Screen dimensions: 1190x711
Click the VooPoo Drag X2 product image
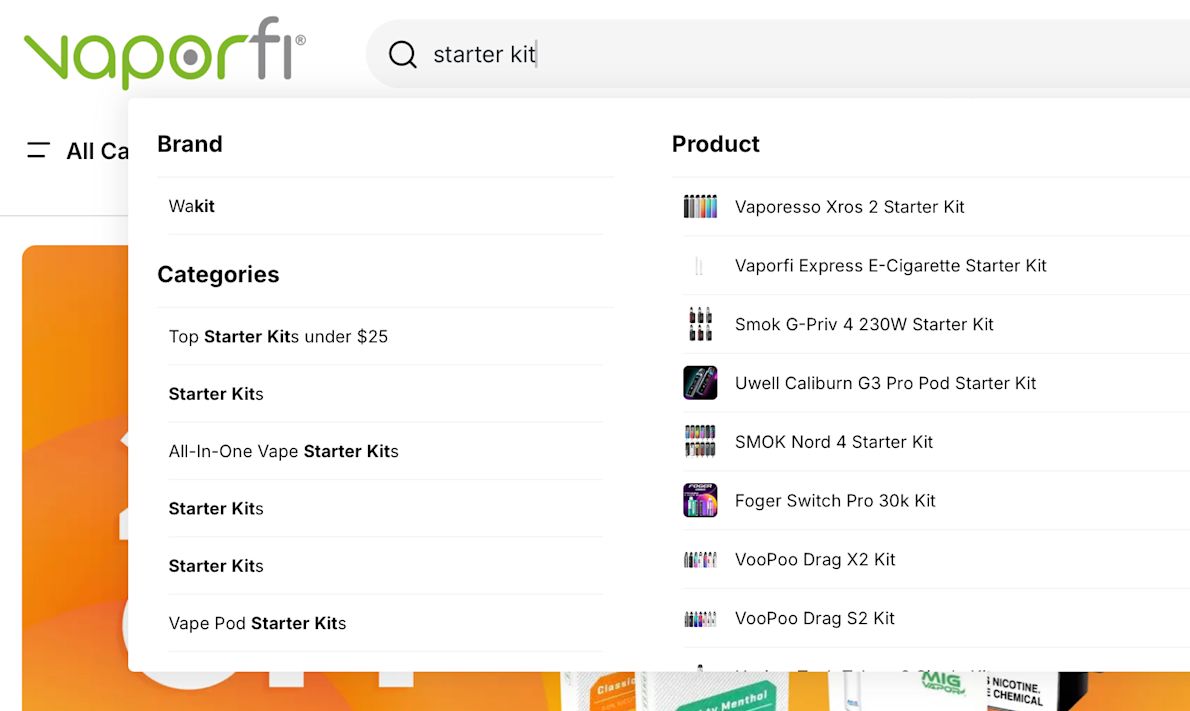coord(700,559)
